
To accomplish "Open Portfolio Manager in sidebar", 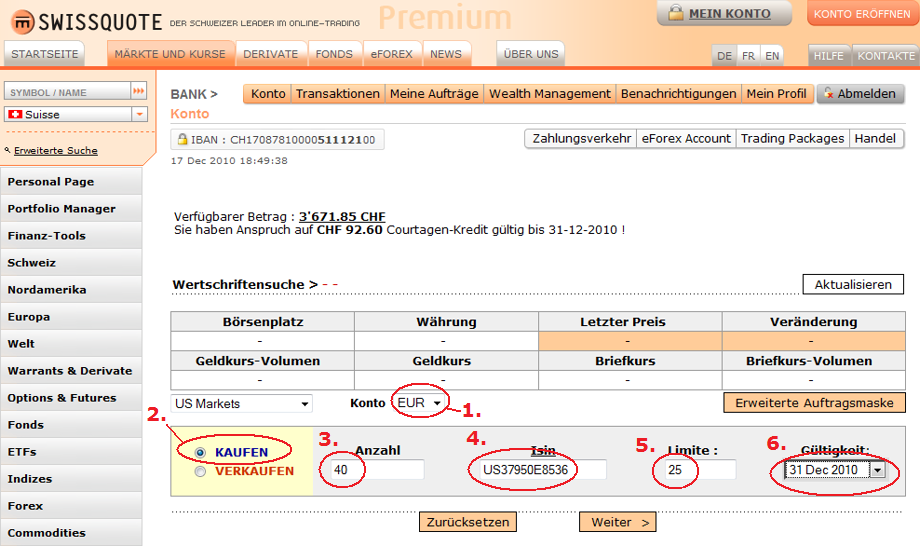I will point(71,209).
